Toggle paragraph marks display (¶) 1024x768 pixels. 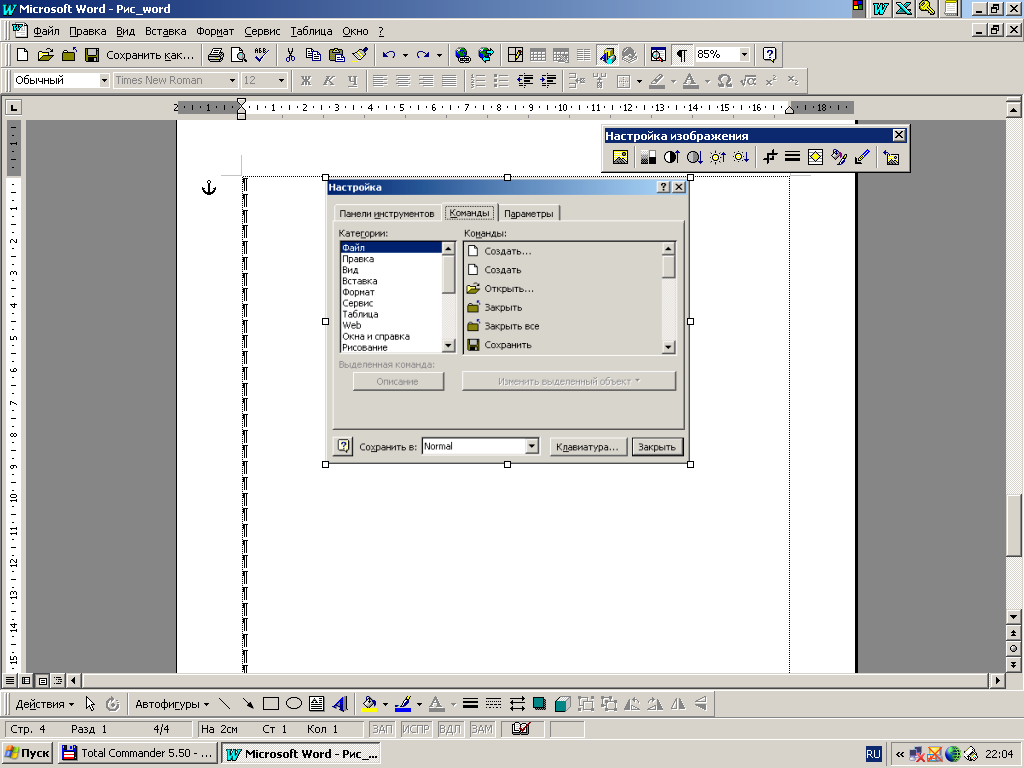pos(681,55)
